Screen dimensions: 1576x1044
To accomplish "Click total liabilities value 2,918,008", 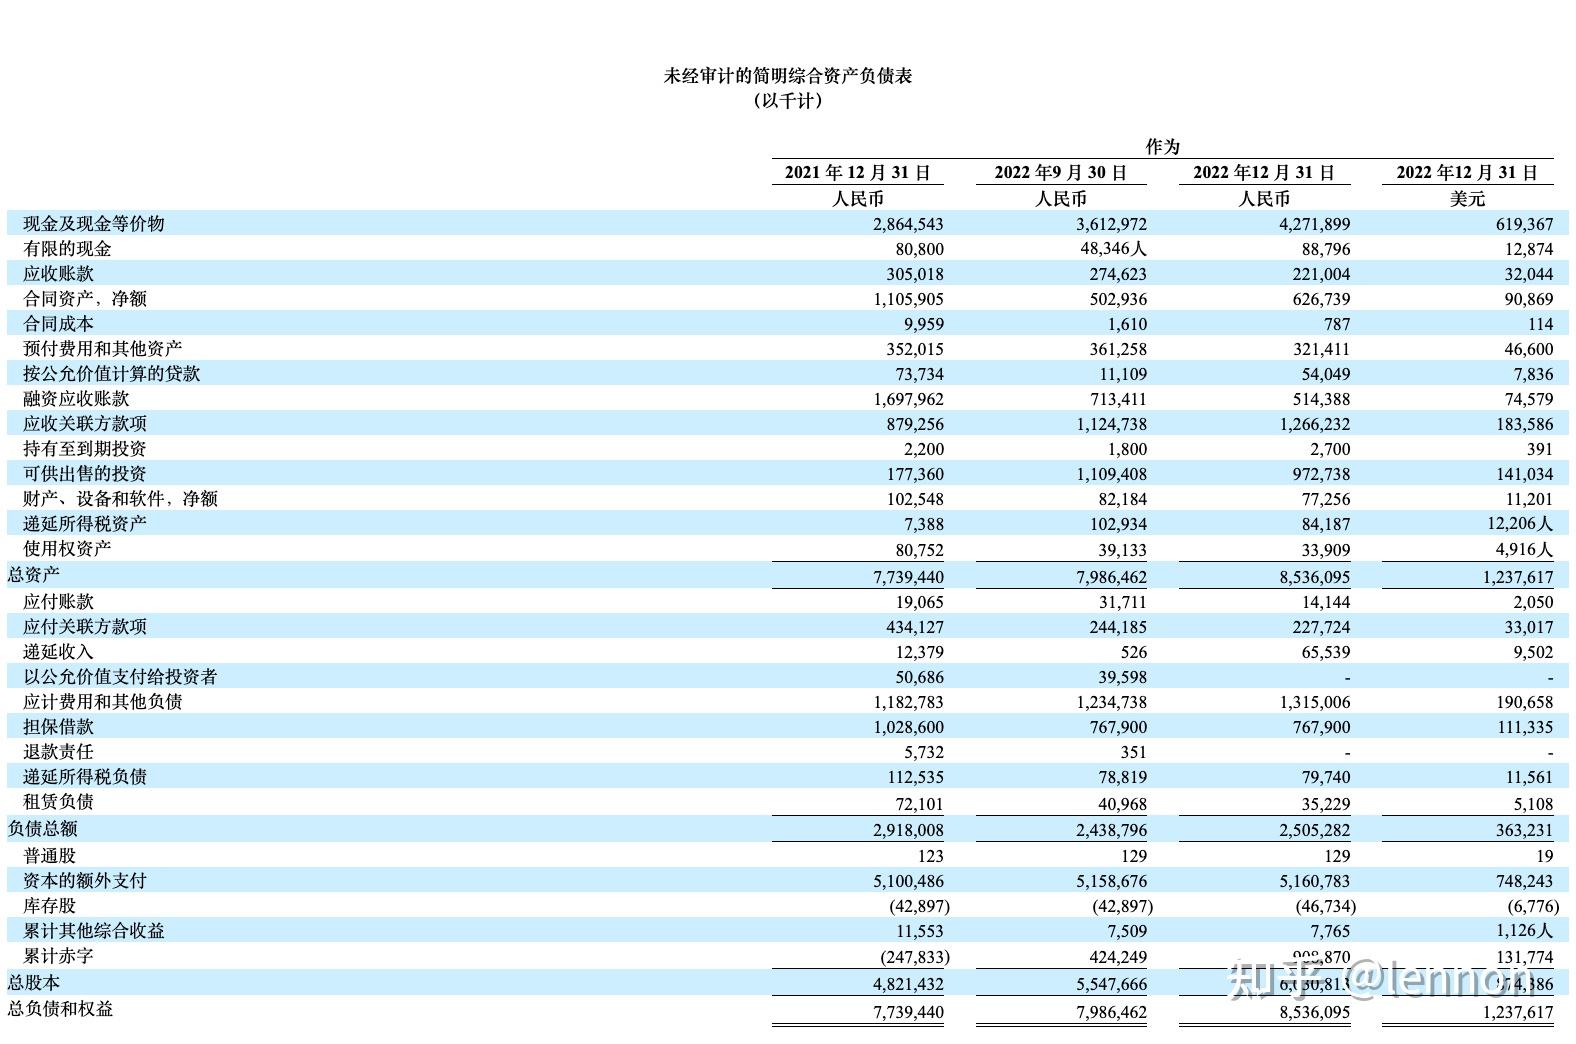I will pos(908,830).
